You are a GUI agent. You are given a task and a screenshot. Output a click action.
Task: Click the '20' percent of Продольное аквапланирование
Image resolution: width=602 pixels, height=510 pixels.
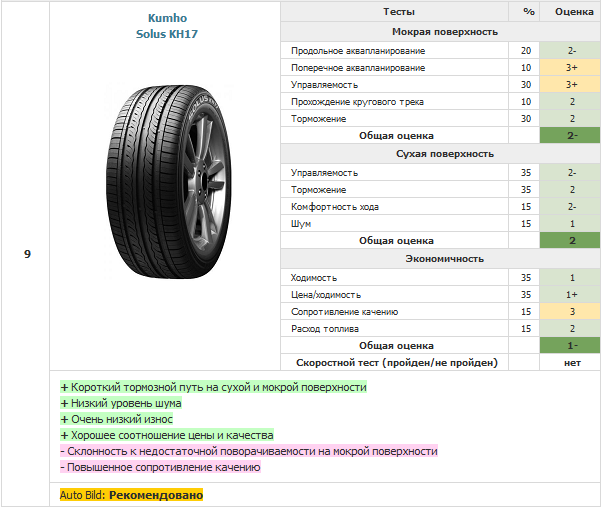point(526,51)
